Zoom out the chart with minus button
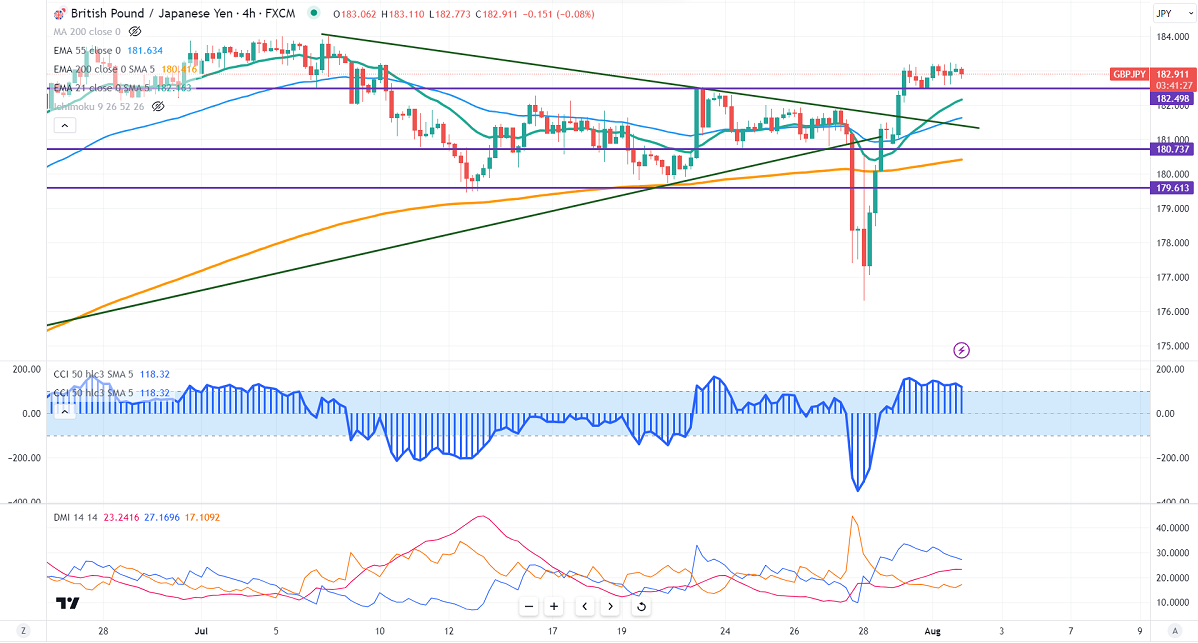Viewport: 1198px width, 643px height. (529, 606)
